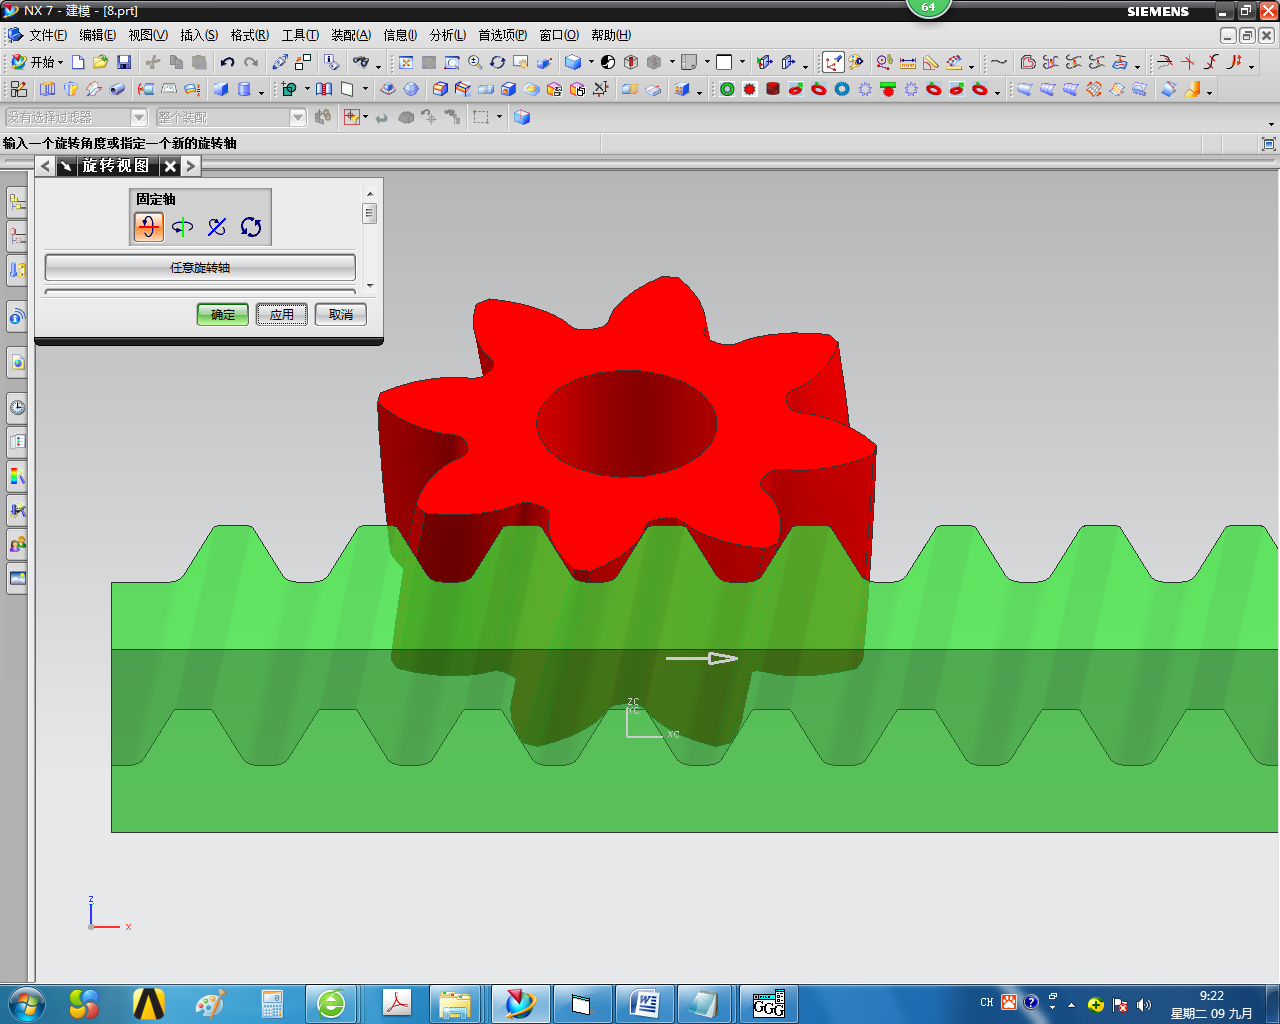Open the Calculator from the taskbar

[x=272, y=1003]
